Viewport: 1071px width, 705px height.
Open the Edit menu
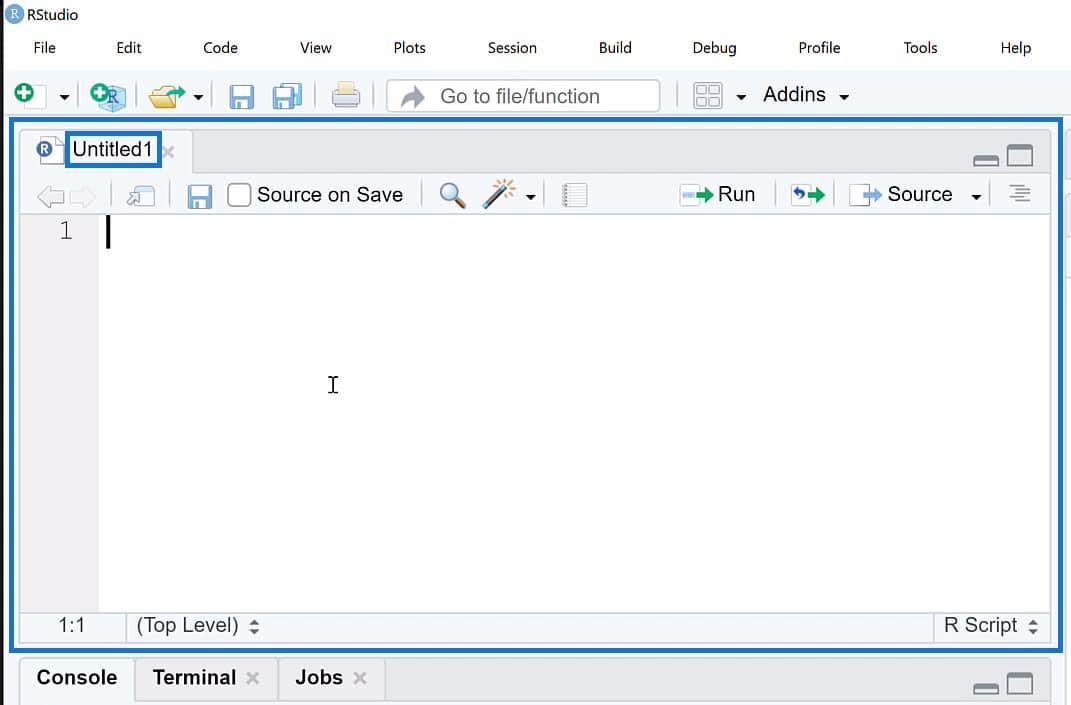(x=128, y=48)
